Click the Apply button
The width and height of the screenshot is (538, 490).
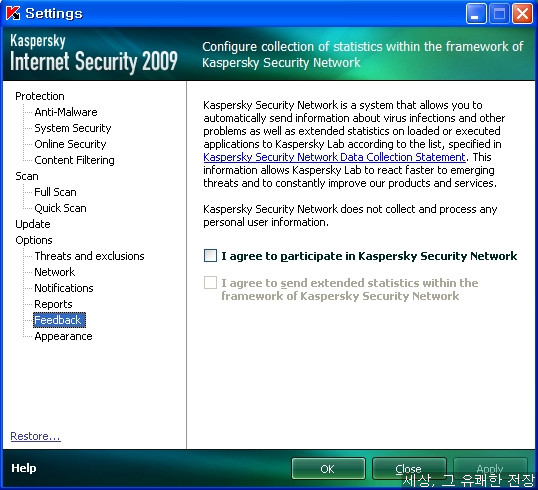coord(490,468)
